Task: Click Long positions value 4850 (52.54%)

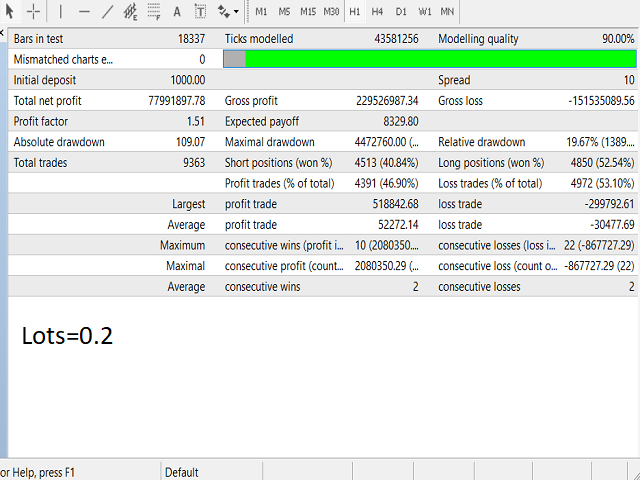Action: coord(602,162)
